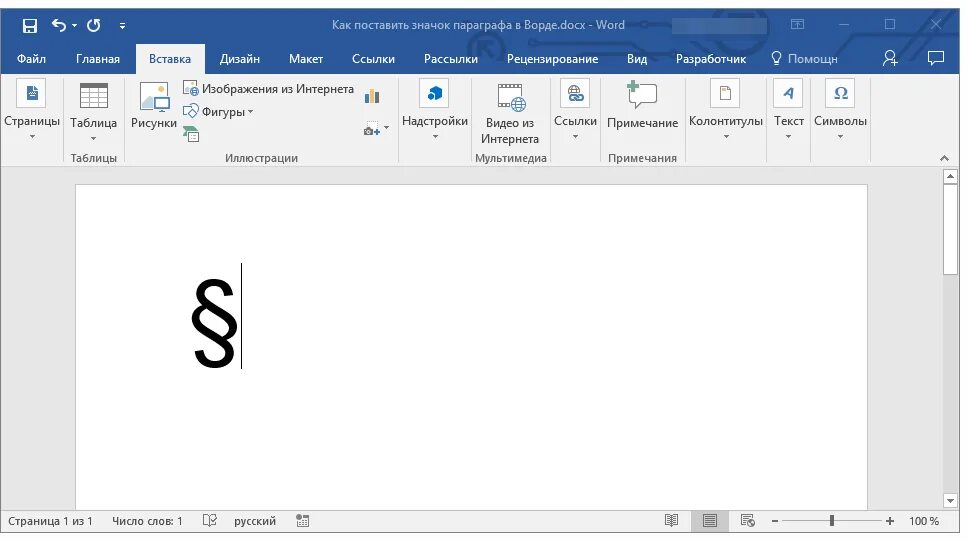The width and height of the screenshot is (968, 541).
Task: Switch to the Главная tab
Action: 98,59
